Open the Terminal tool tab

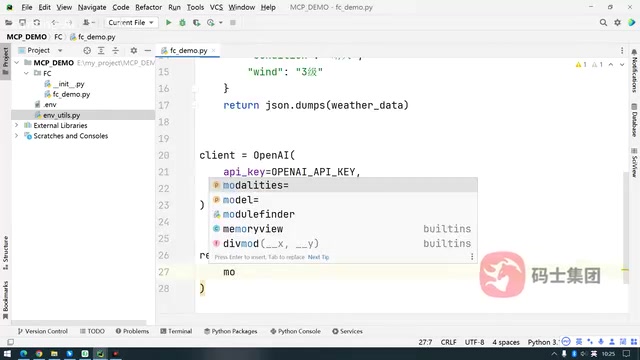(176, 331)
